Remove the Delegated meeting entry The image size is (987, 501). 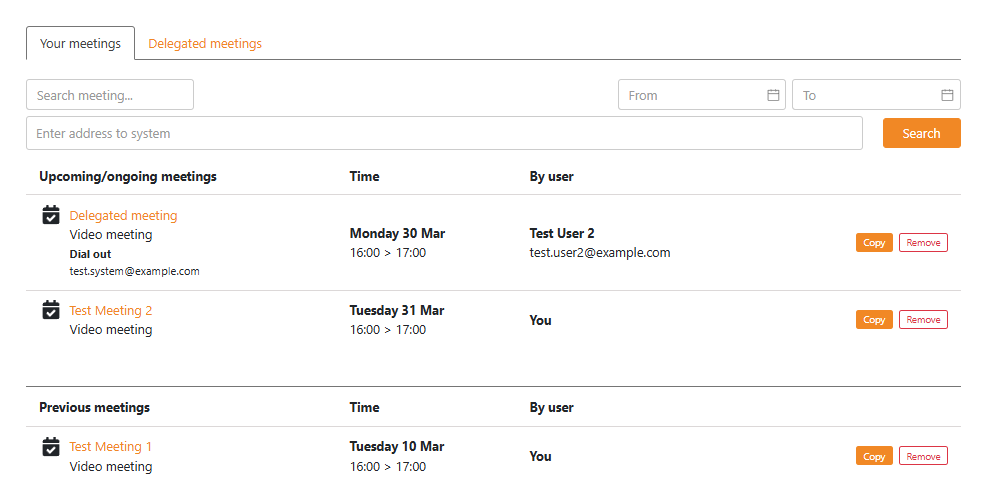click(x=923, y=243)
